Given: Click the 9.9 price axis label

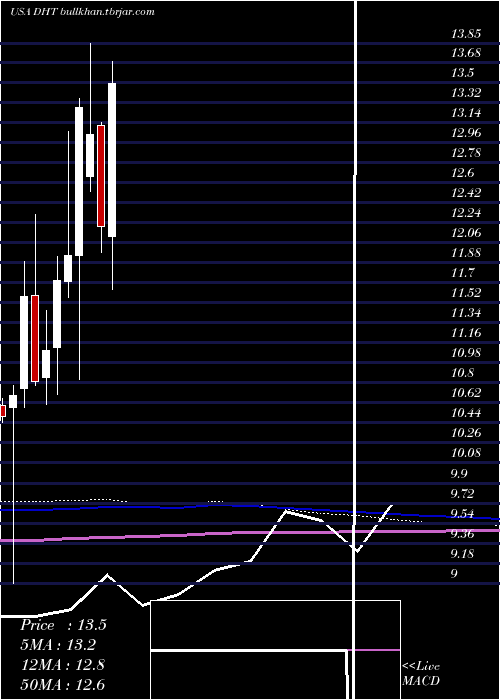Looking at the screenshot, I should (459, 474).
